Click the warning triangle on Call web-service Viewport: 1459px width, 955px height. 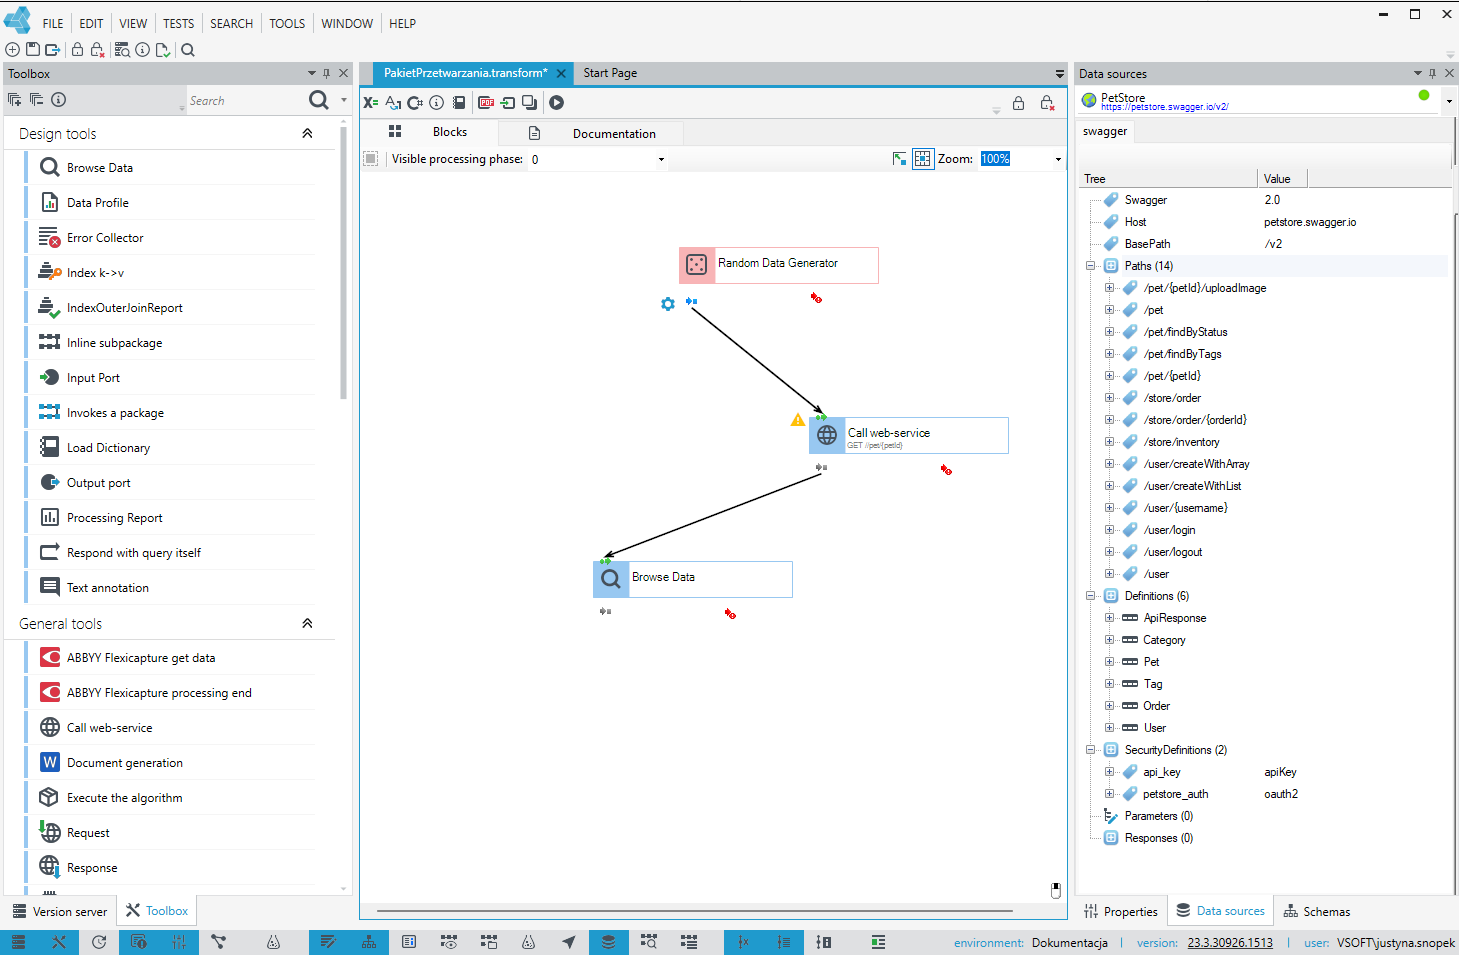tap(798, 420)
